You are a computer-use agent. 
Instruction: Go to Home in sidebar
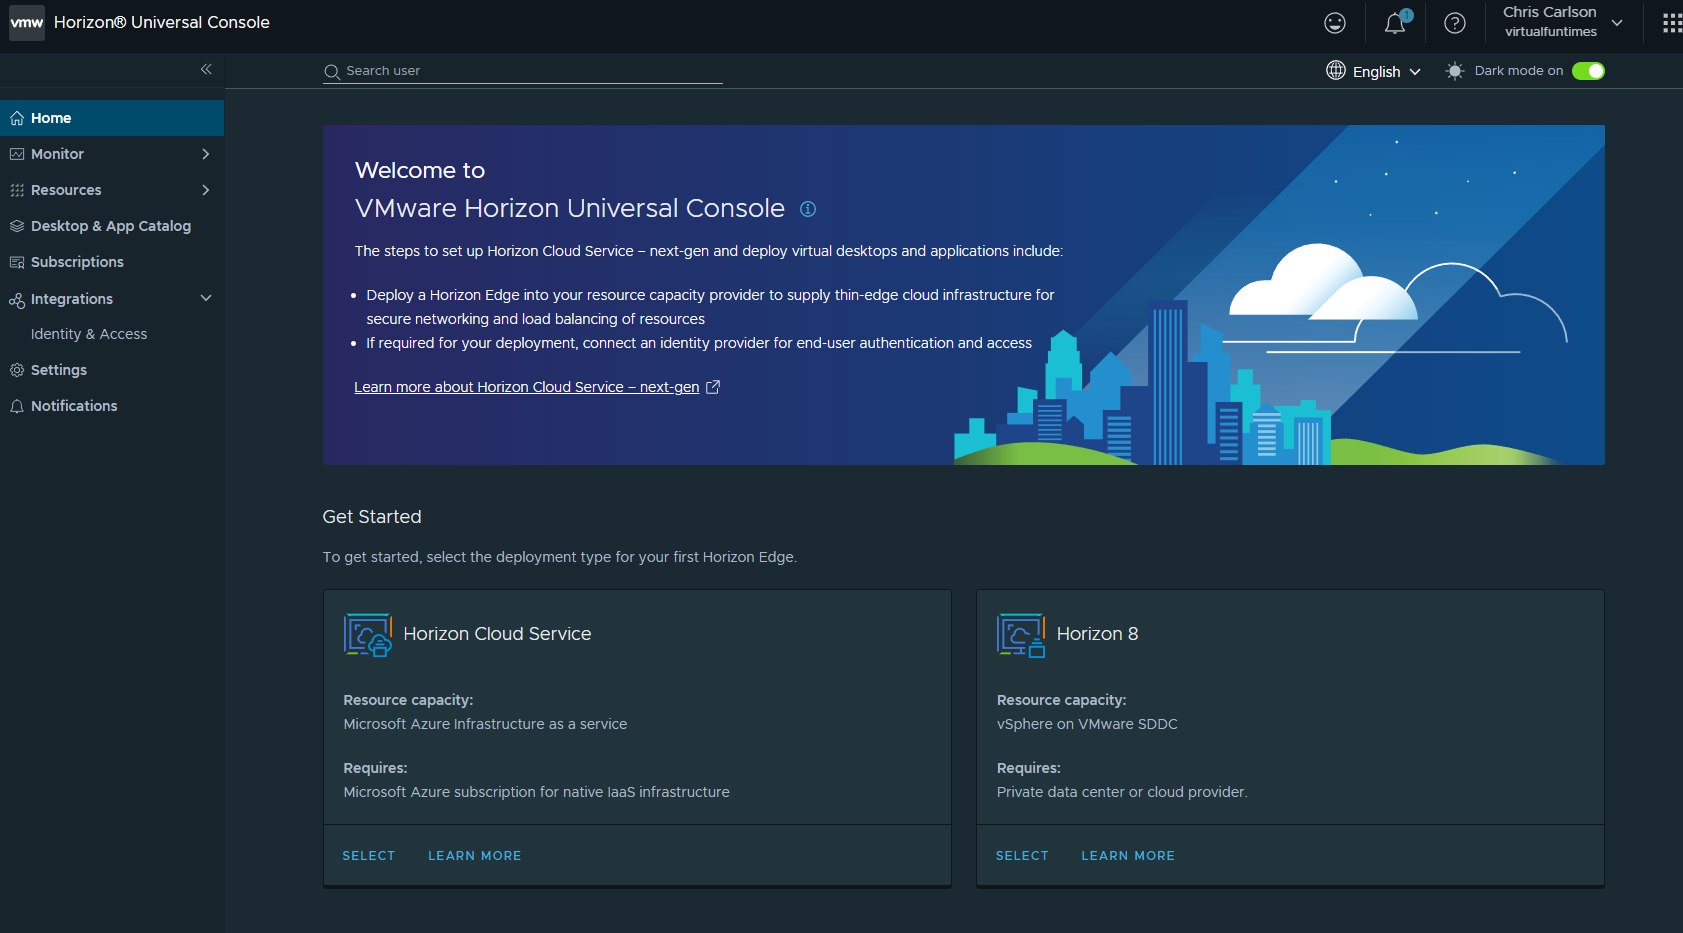pyautogui.click(x=112, y=118)
